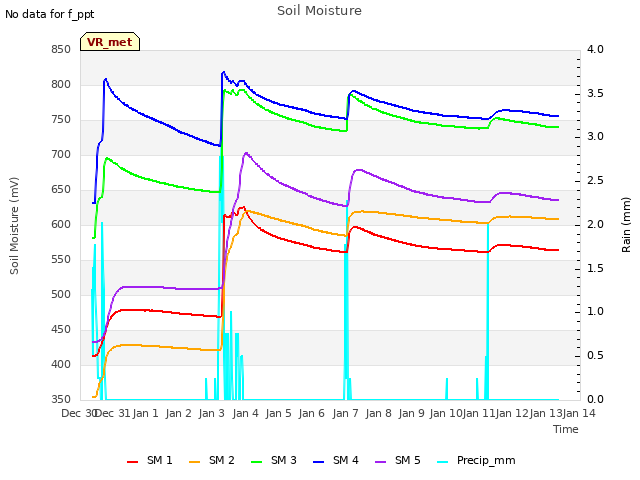Click the 600 left axis tick label
640x480 pixels.
(61, 224)
